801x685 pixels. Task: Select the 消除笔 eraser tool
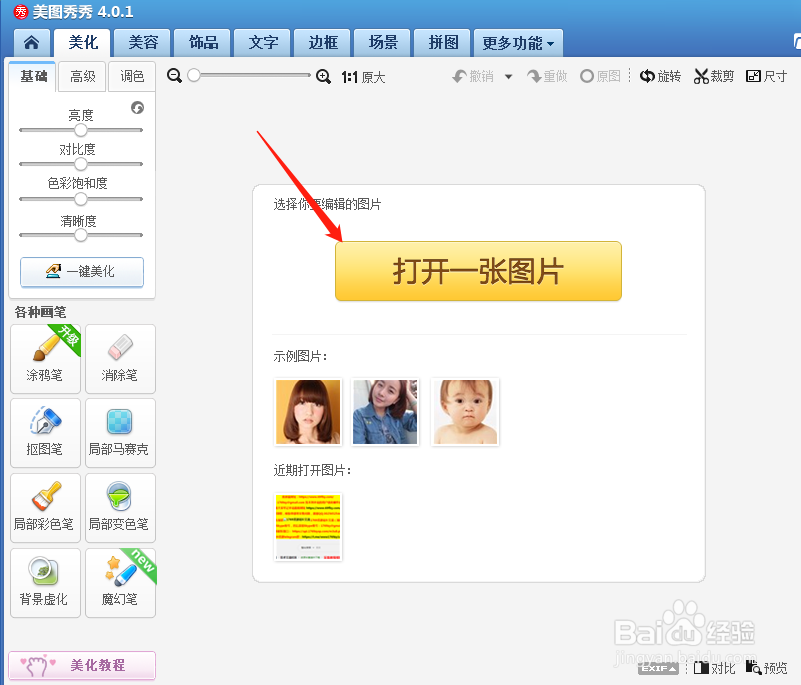point(120,359)
